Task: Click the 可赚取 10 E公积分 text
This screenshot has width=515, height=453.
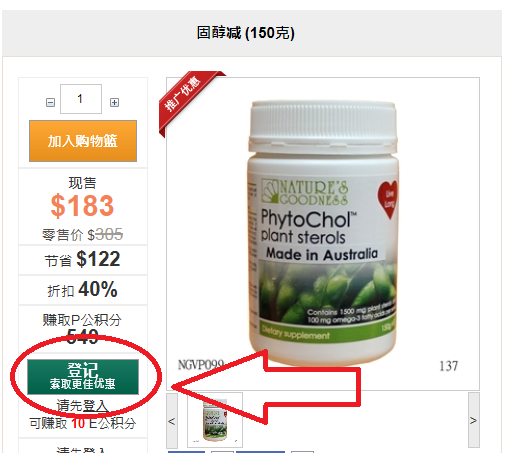Action: [83, 423]
